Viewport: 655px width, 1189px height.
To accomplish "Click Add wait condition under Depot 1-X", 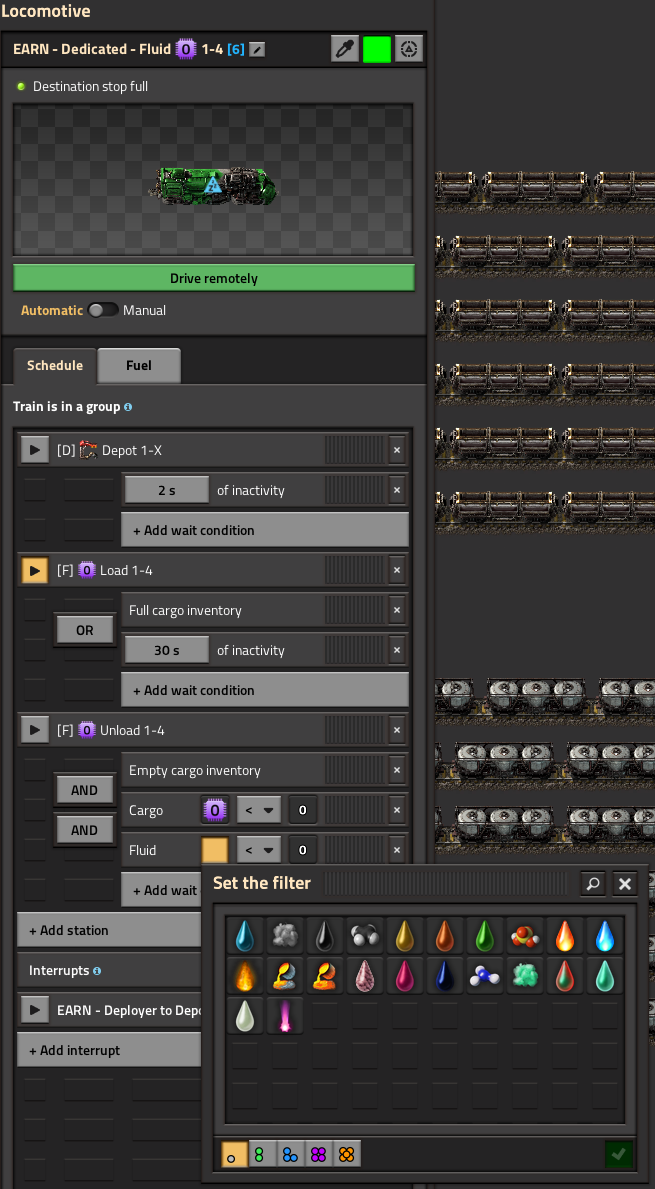I will (265, 530).
